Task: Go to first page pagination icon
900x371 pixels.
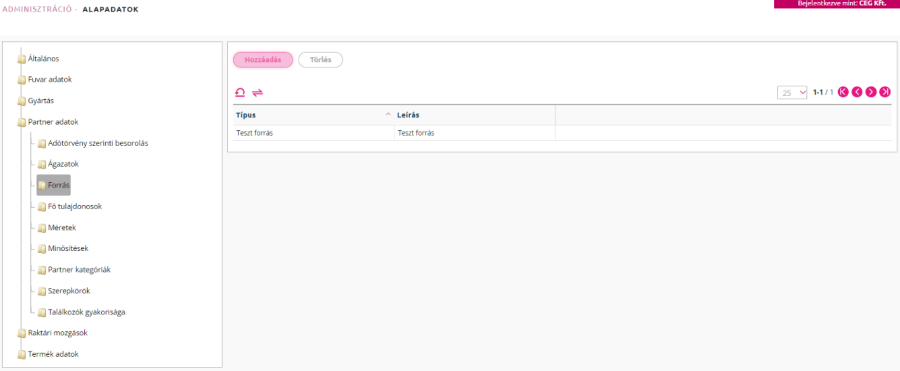Action: tap(843, 92)
